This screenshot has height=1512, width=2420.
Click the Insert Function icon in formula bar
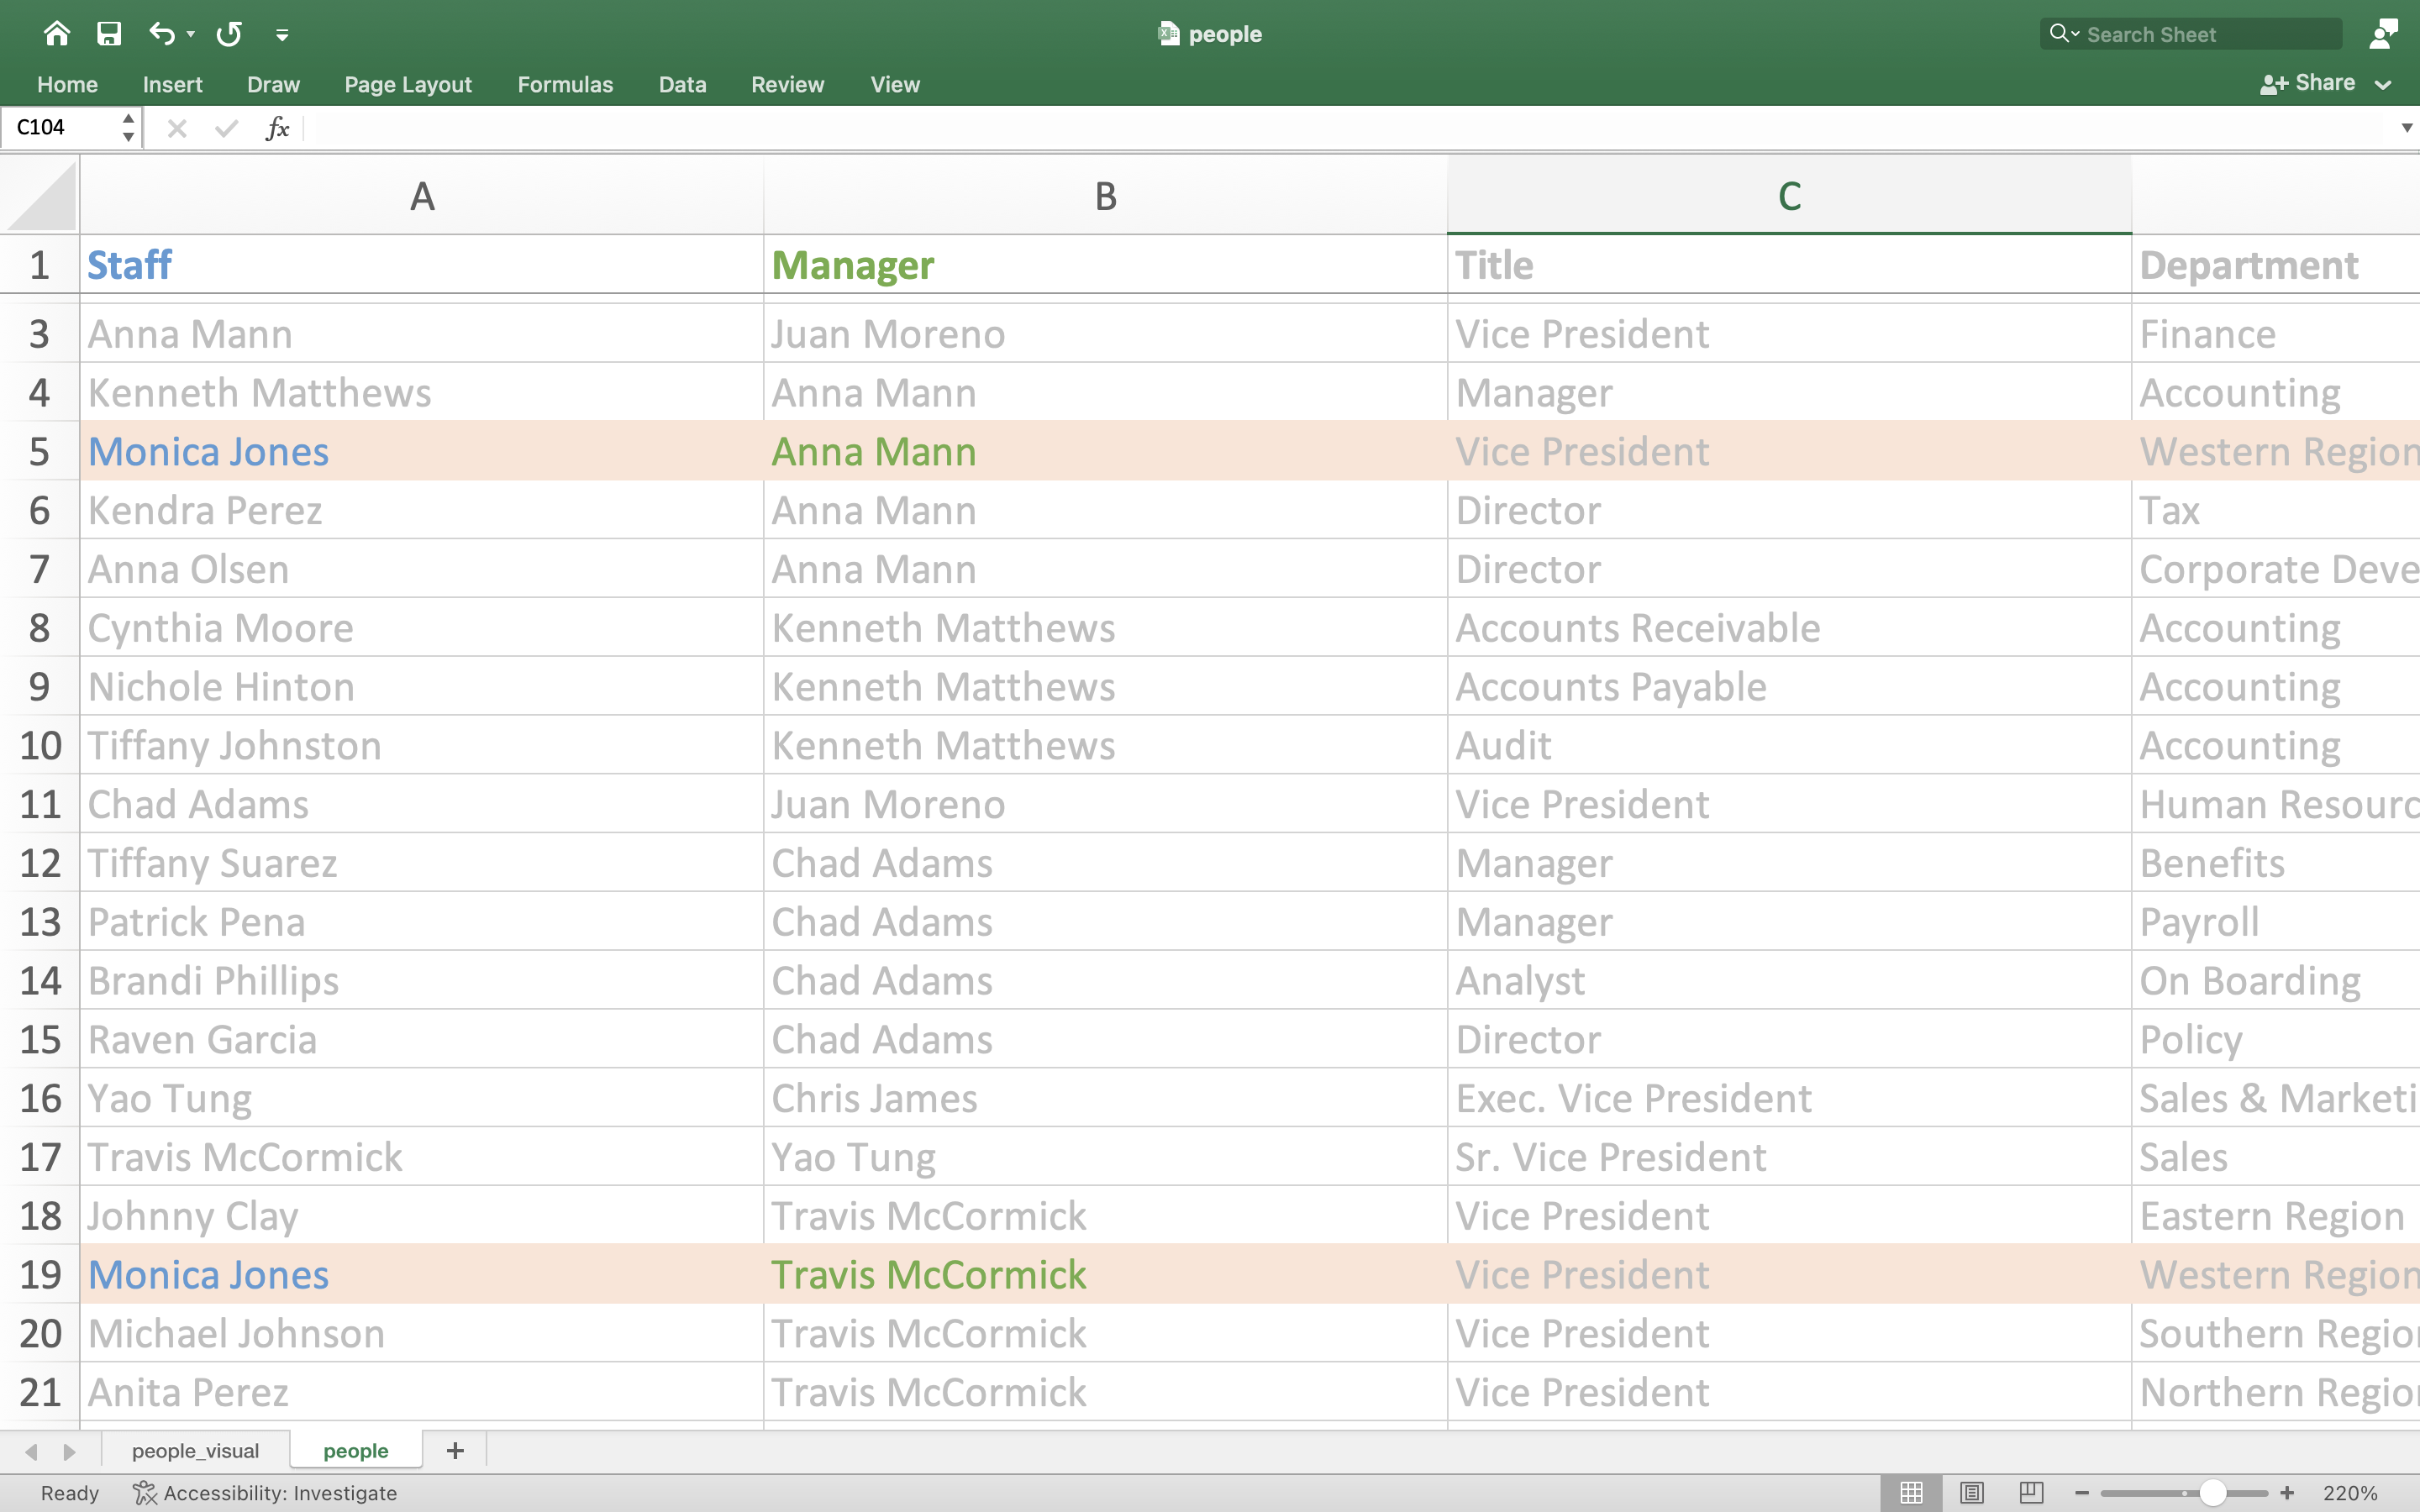coord(271,129)
